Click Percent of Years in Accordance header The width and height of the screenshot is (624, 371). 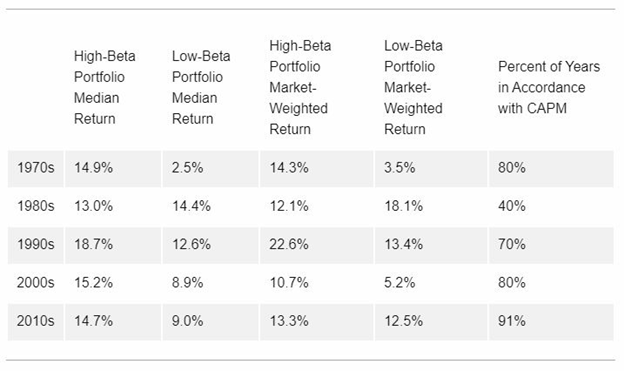coord(549,88)
